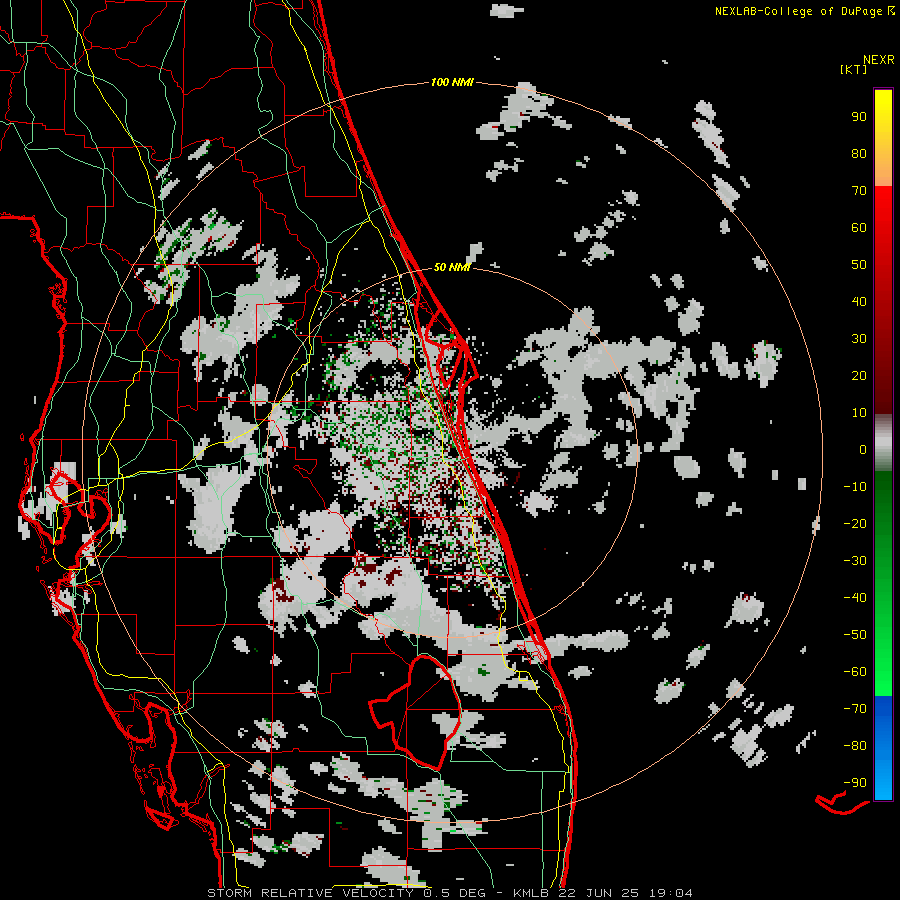This screenshot has height=900, width=900.
Task: Click the 40 value on the velocity scale
Action: 859,301
